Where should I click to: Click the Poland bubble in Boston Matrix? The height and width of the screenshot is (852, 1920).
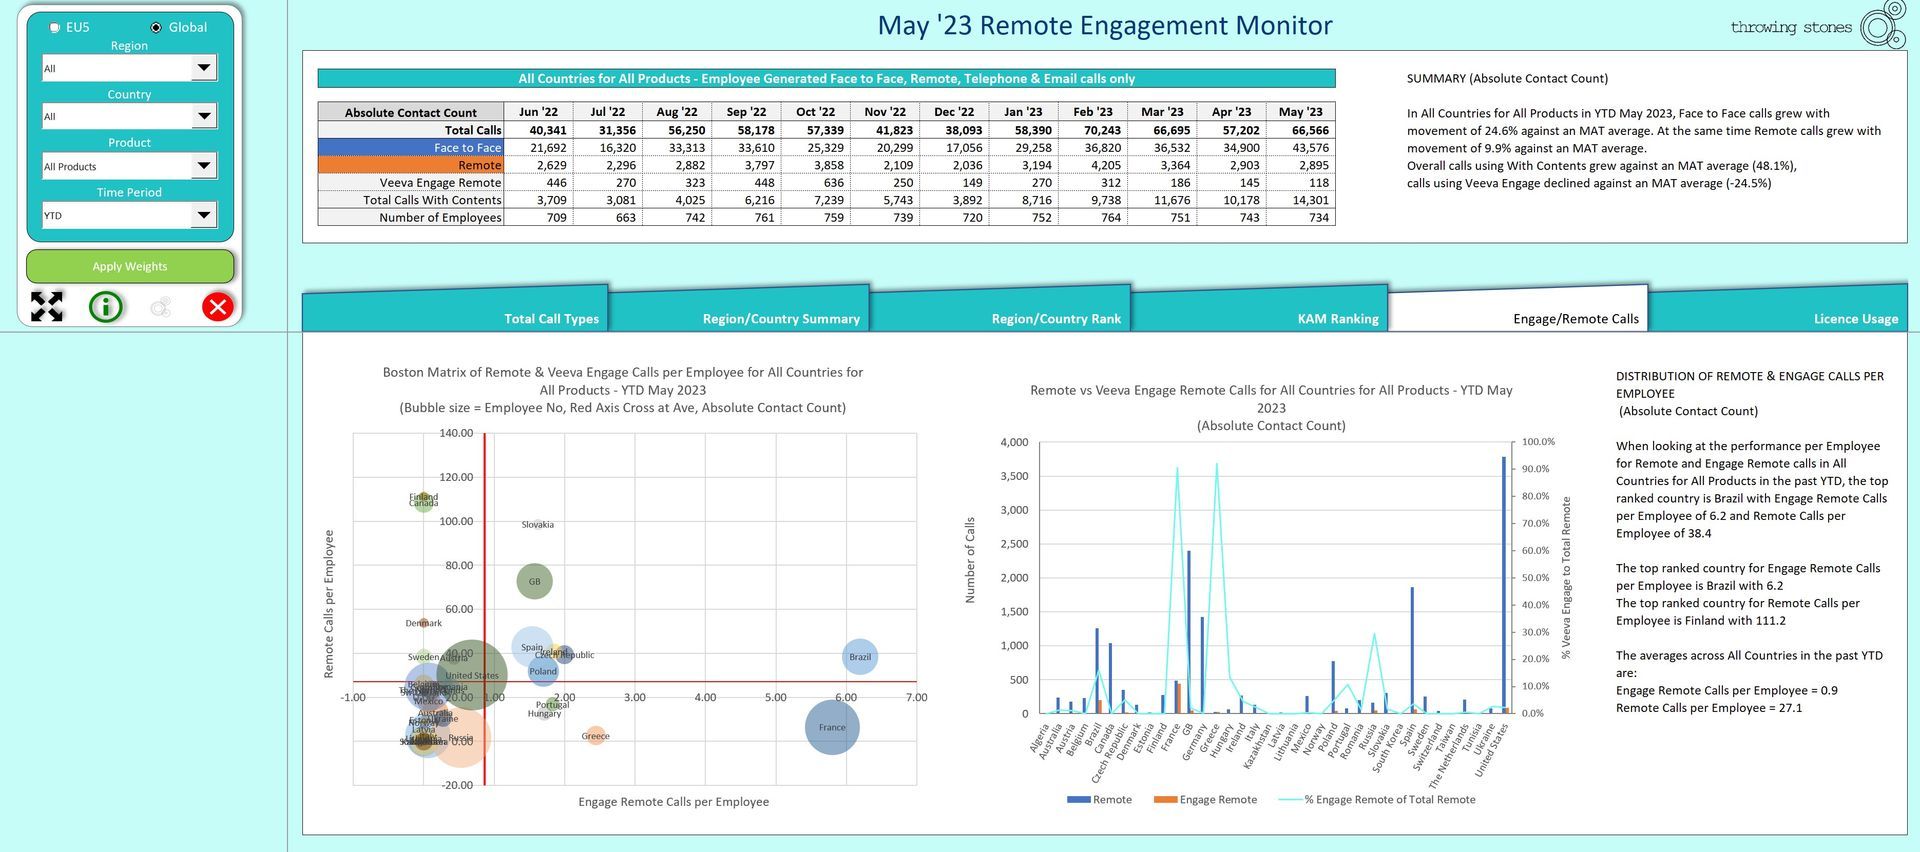(x=543, y=671)
